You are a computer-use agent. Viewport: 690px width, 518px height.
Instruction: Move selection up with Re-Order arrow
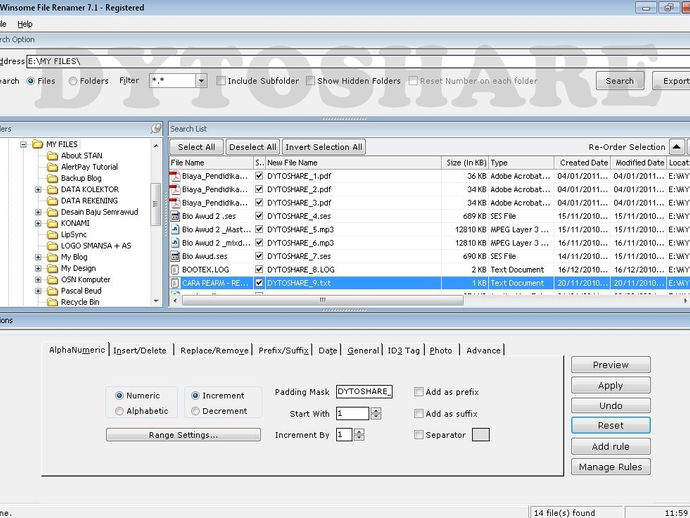click(676, 147)
